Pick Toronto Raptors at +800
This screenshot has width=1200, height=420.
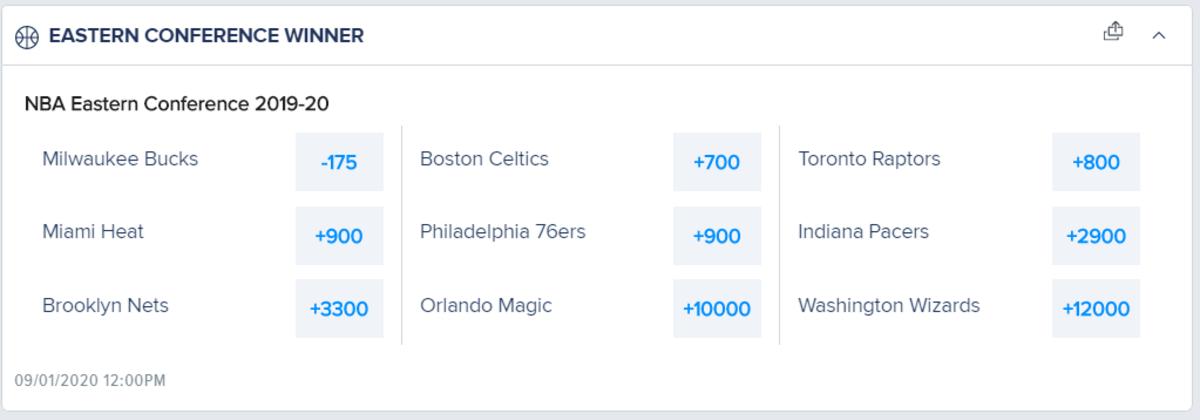(x=1095, y=162)
